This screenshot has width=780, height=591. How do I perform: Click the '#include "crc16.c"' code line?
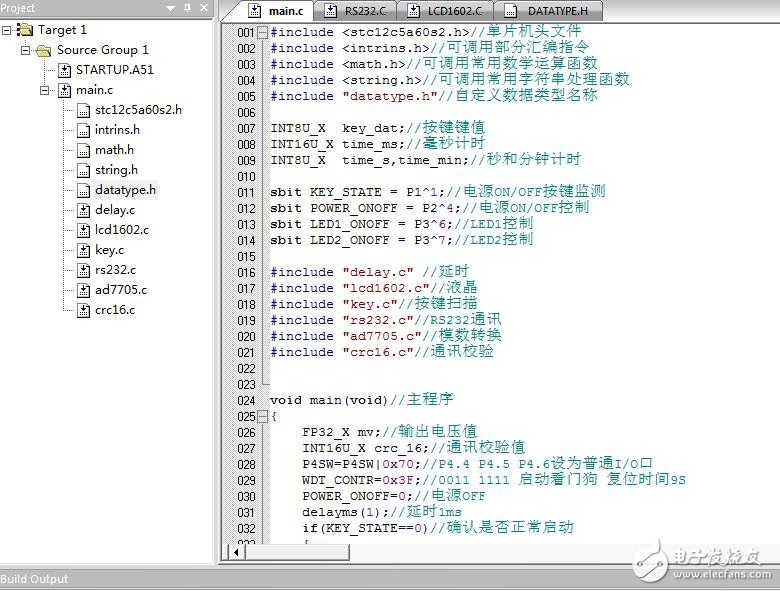coord(382,352)
